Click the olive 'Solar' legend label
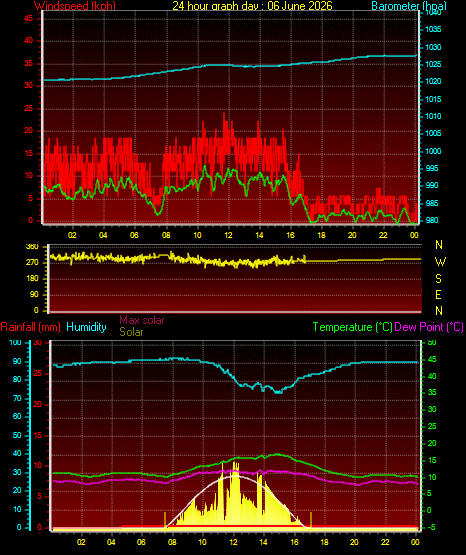466x555 pixels. [131, 332]
